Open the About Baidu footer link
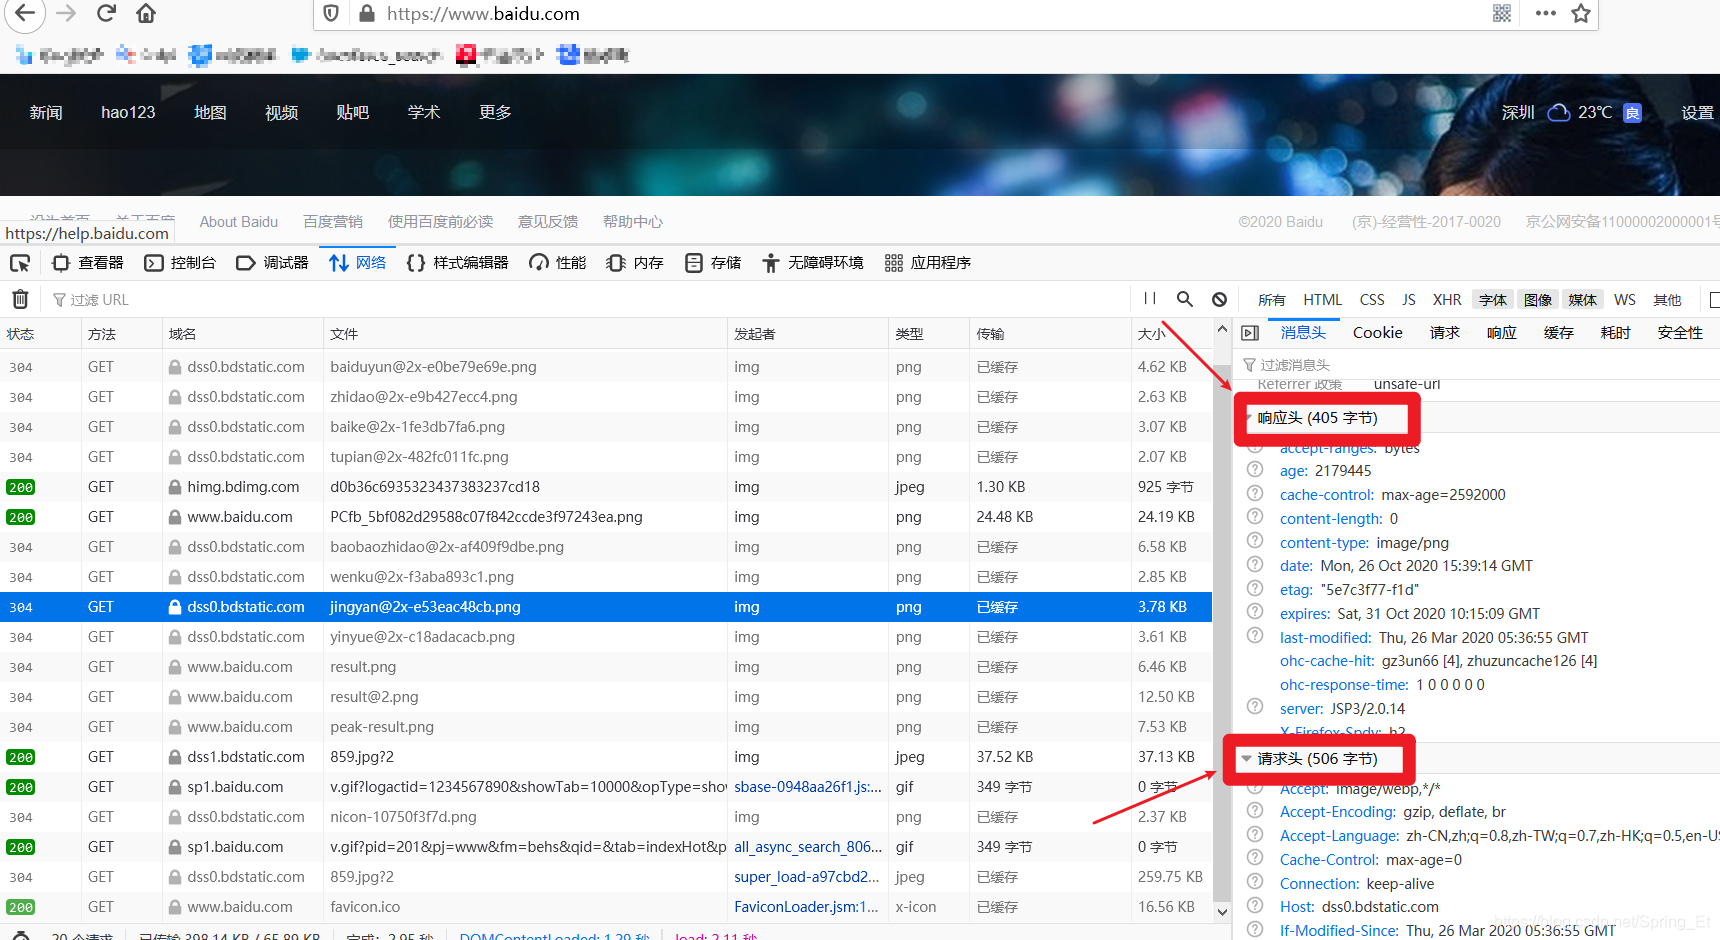1720x940 pixels. tap(239, 222)
